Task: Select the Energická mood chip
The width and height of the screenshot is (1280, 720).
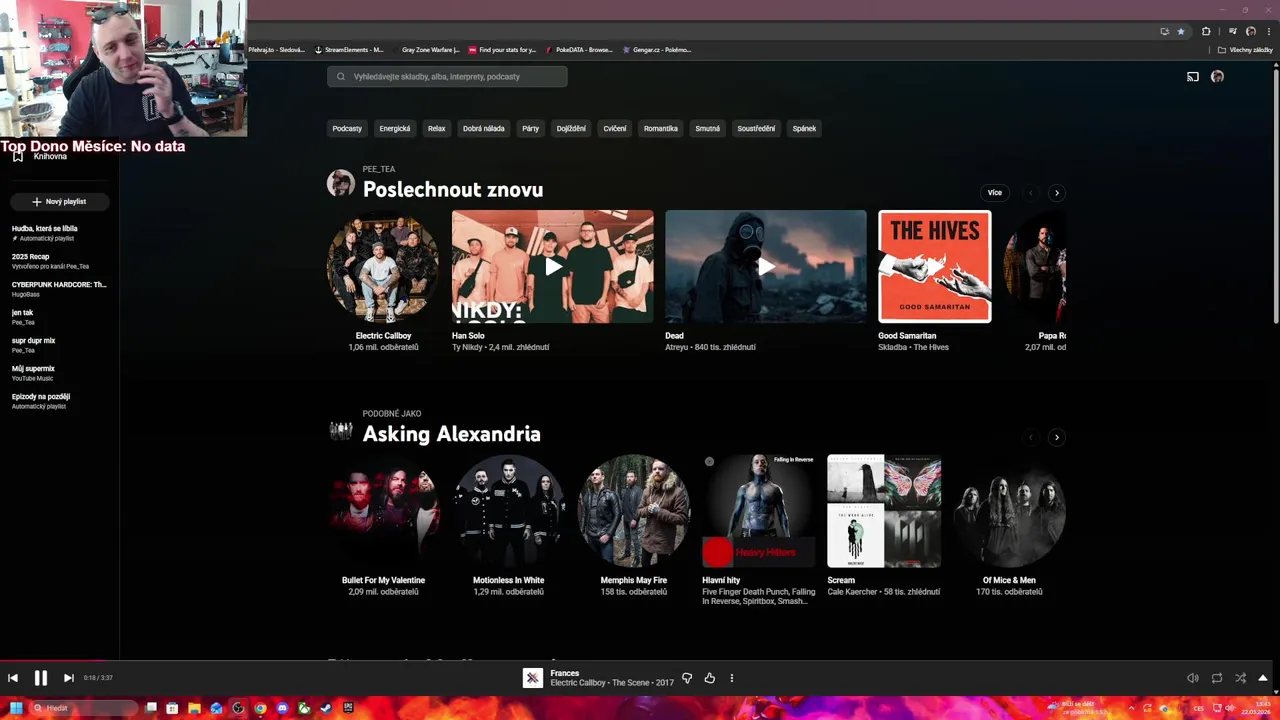Action: [395, 128]
